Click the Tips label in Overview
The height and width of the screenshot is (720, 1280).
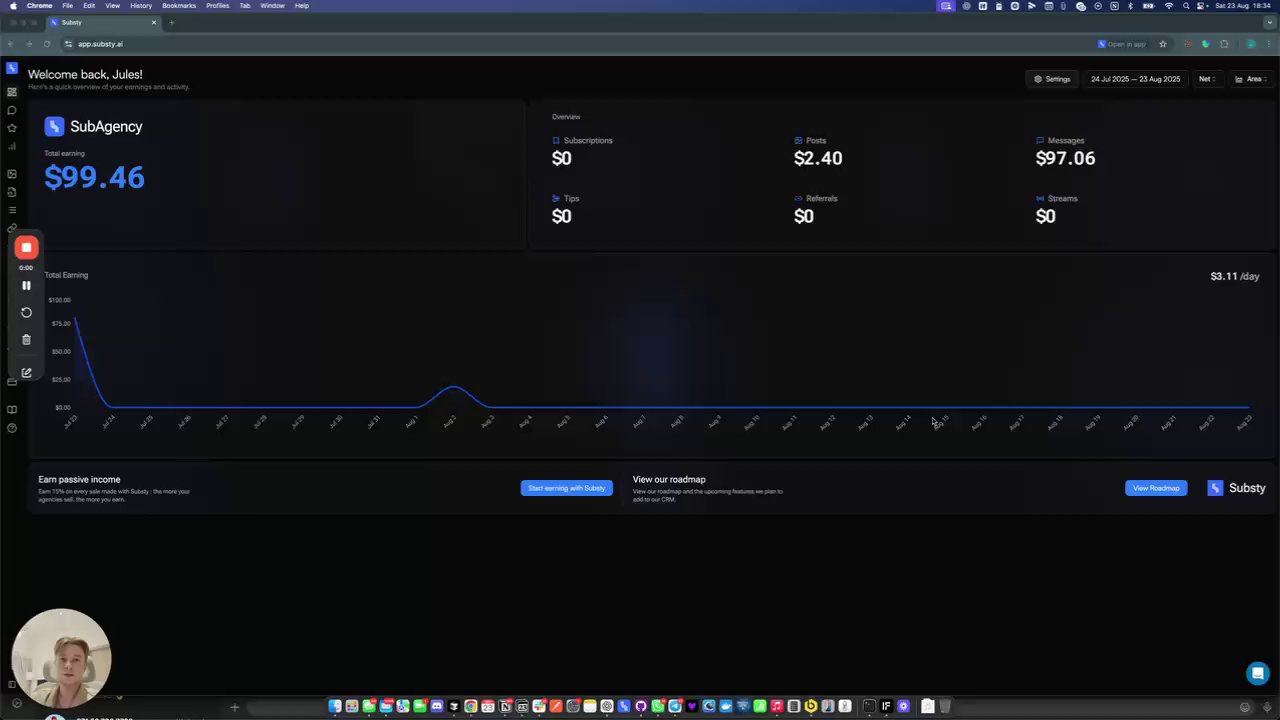point(571,198)
